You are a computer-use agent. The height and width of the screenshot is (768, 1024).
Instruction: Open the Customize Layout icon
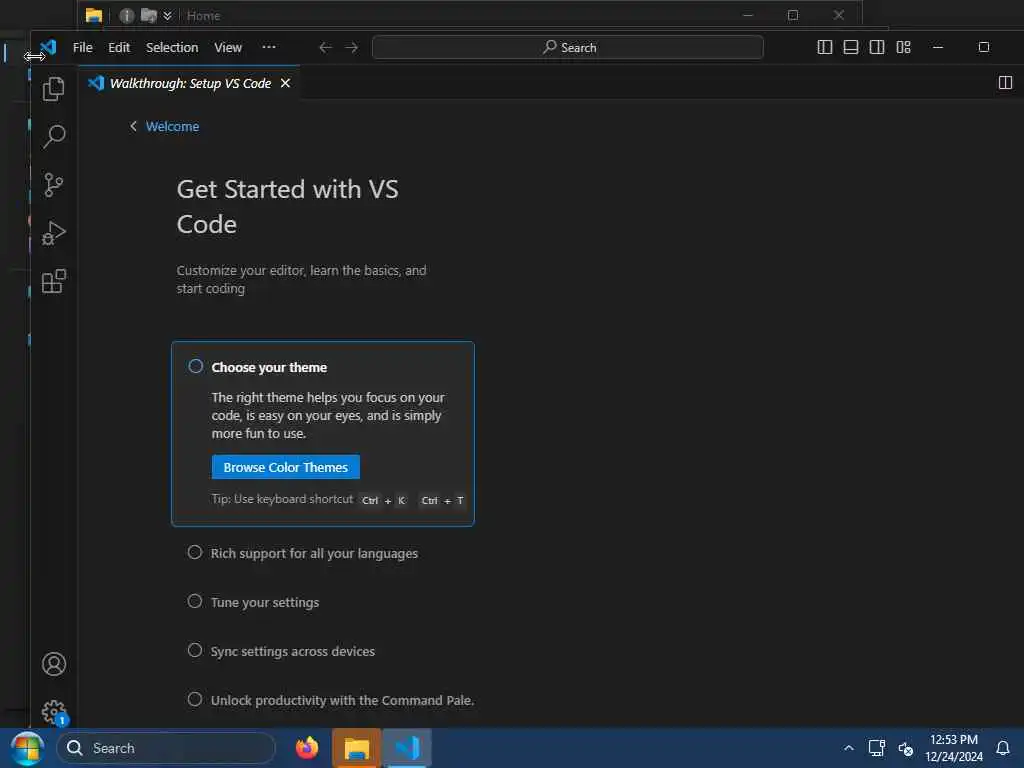click(903, 47)
